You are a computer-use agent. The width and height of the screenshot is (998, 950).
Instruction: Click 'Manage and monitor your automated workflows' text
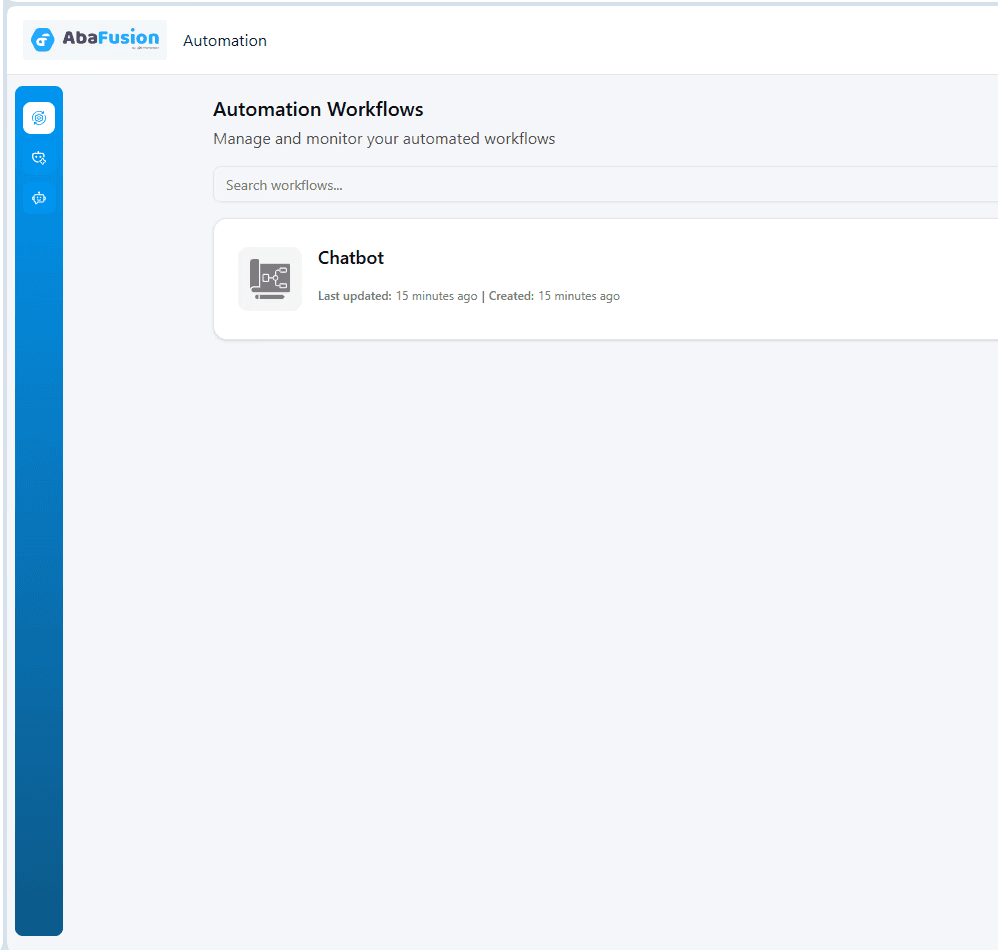click(384, 139)
